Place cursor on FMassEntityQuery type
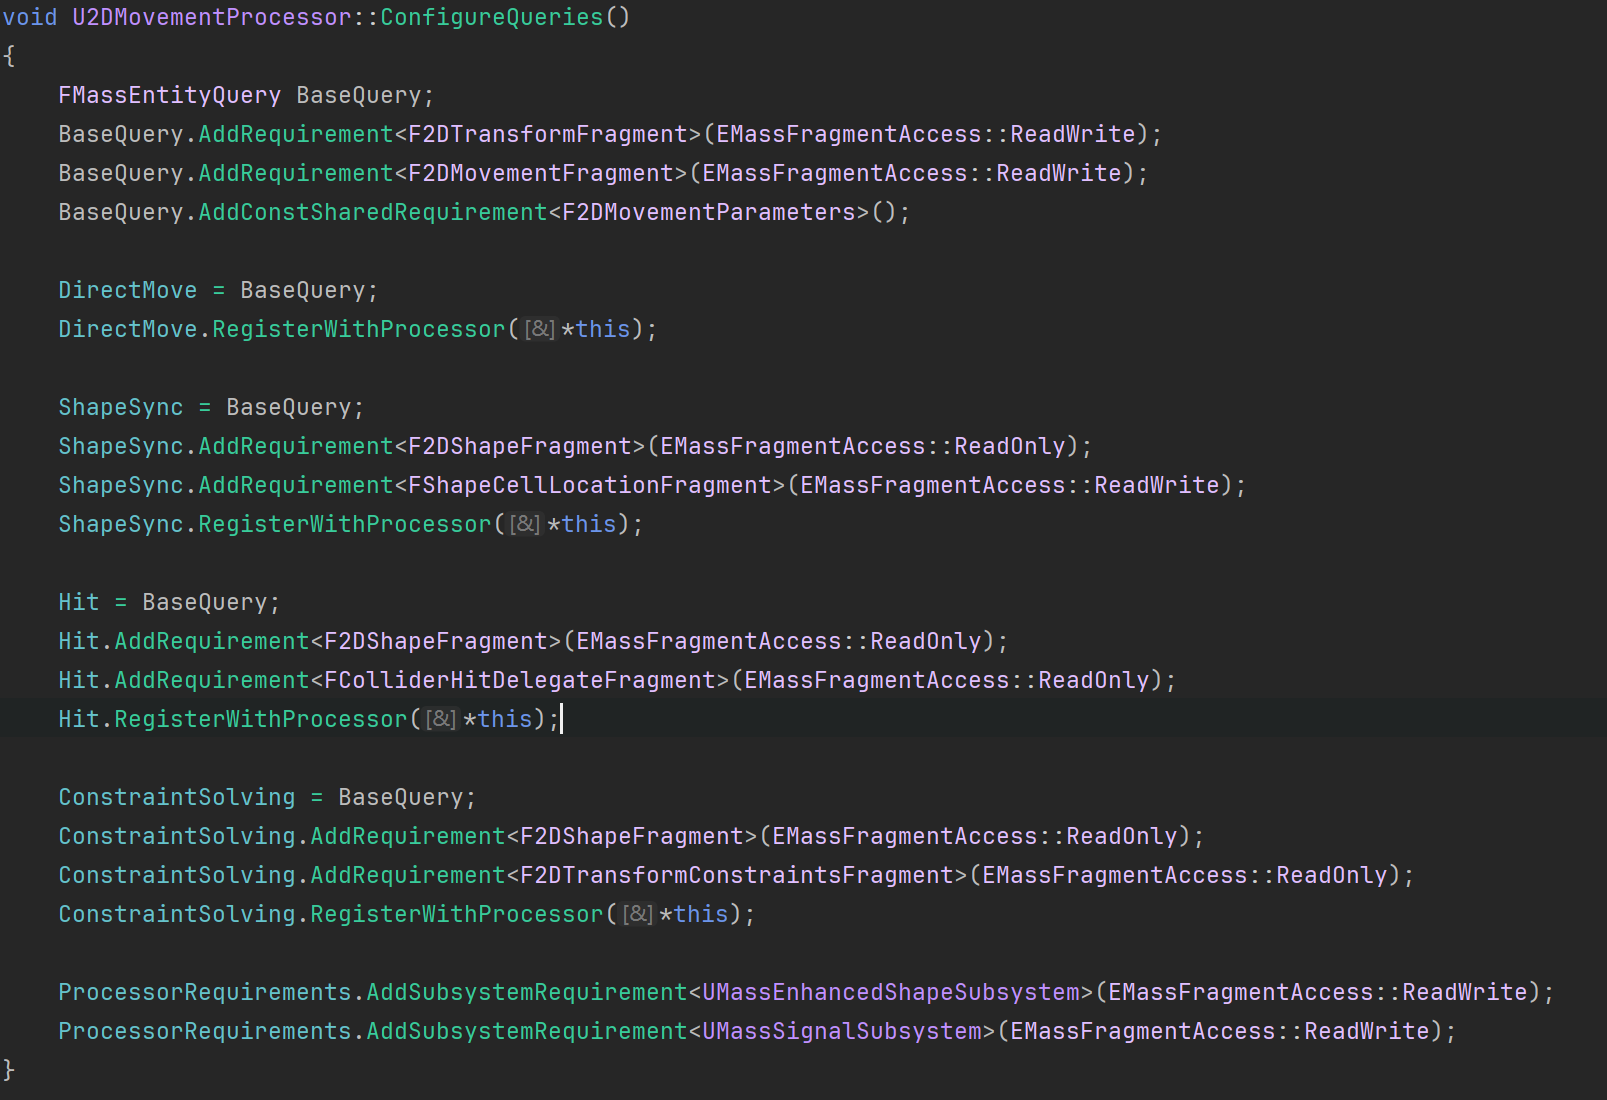The height and width of the screenshot is (1100, 1607). (x=170, y=95)
